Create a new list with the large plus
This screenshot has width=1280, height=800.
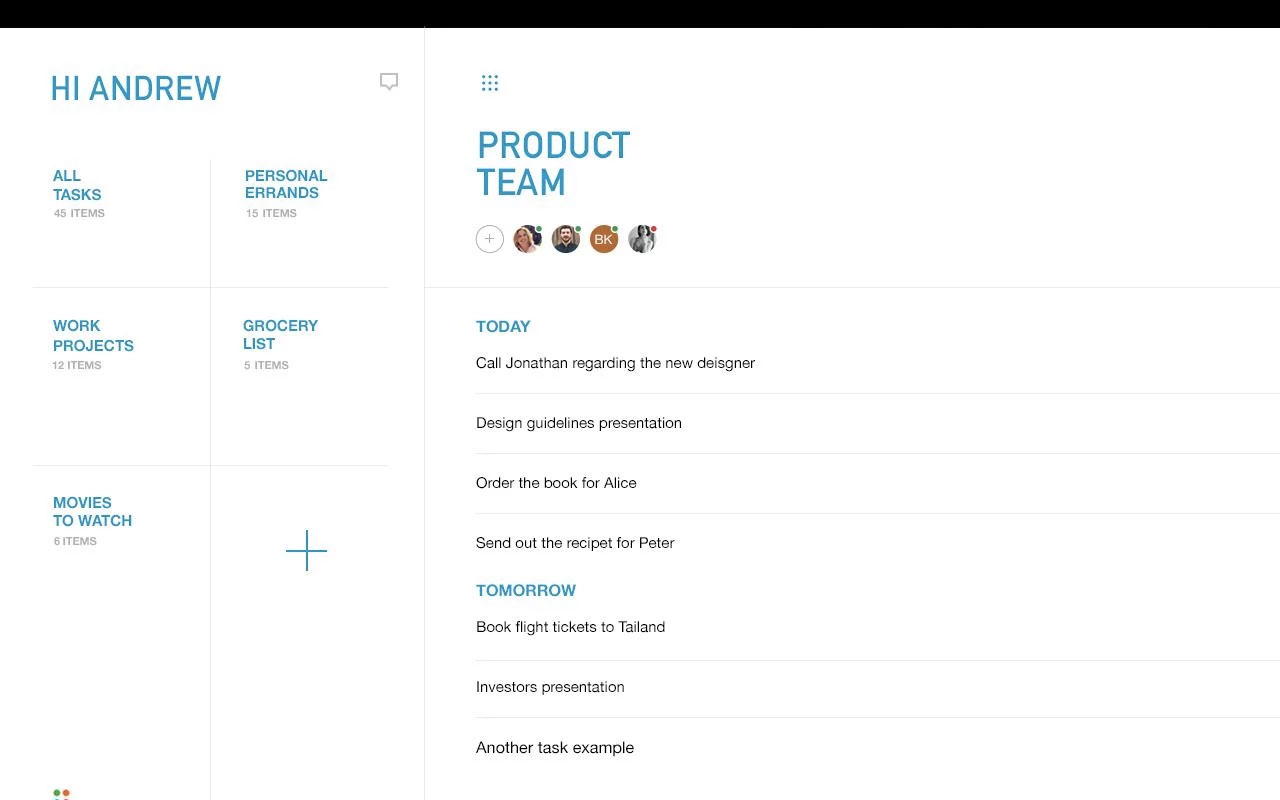pos(306,551)
